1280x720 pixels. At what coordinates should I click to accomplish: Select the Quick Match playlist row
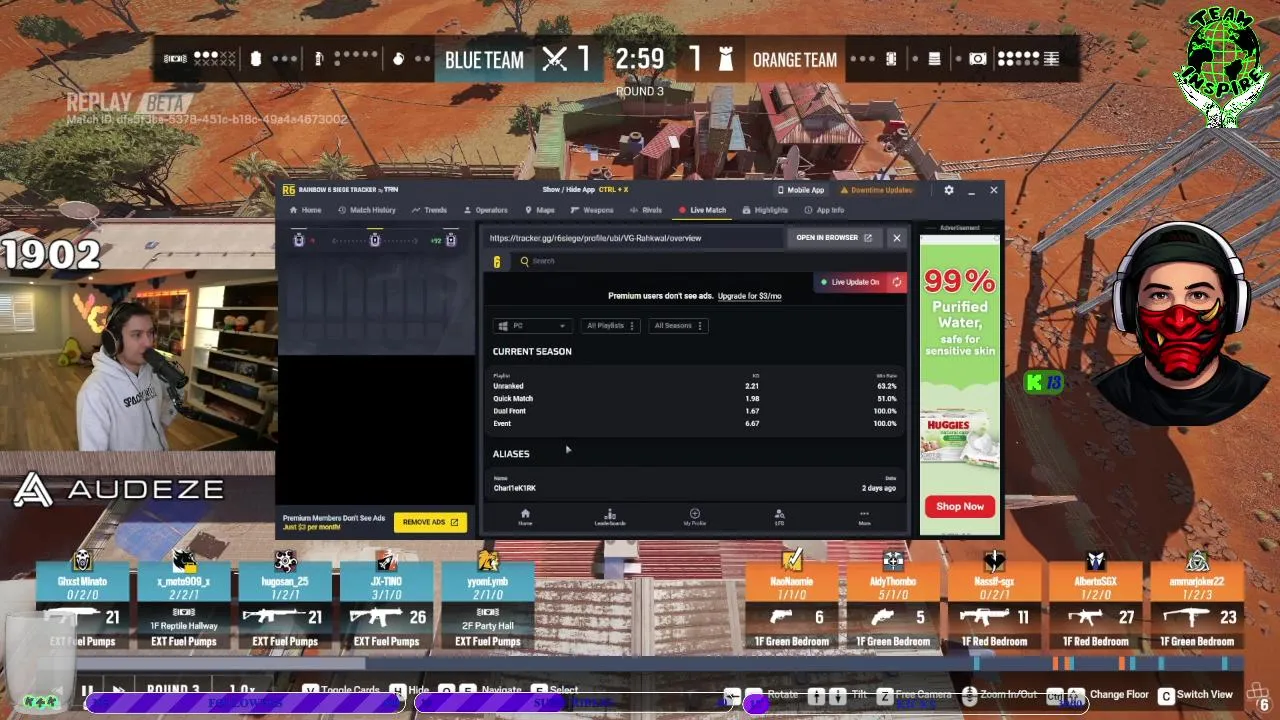tap(695, 398)
